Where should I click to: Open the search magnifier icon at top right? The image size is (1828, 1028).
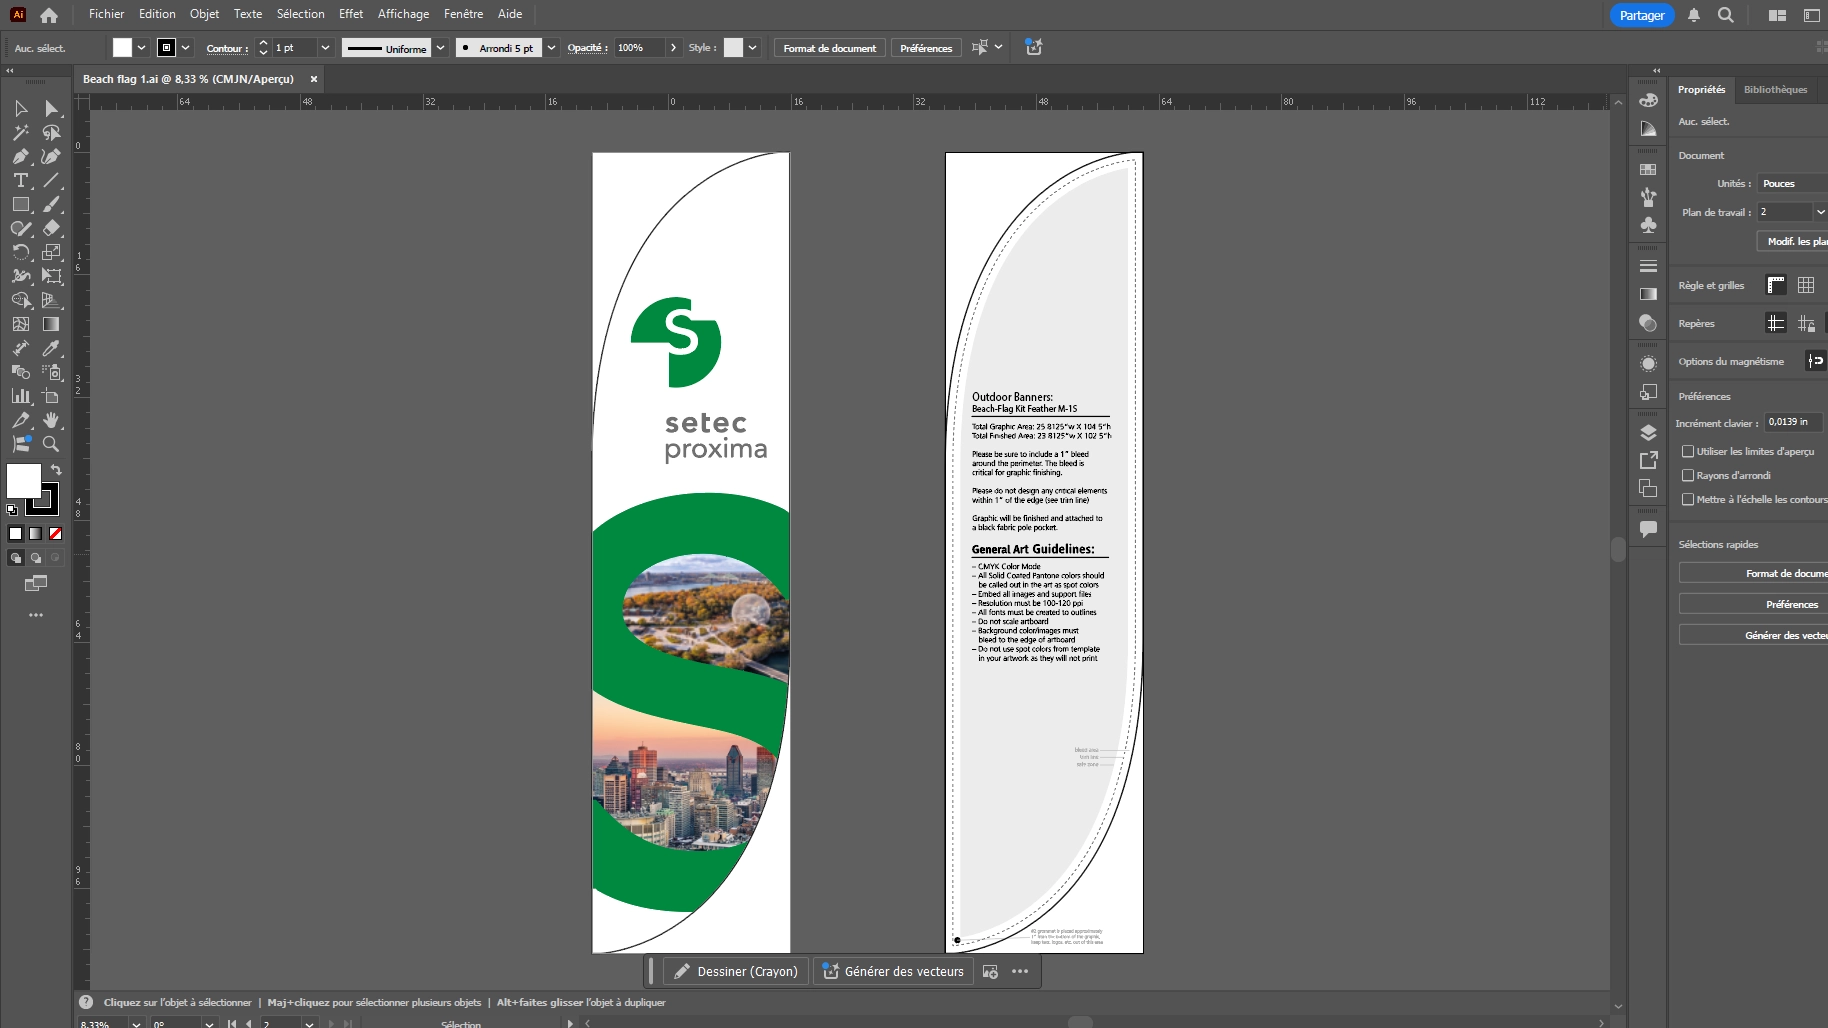point(1725,15)
